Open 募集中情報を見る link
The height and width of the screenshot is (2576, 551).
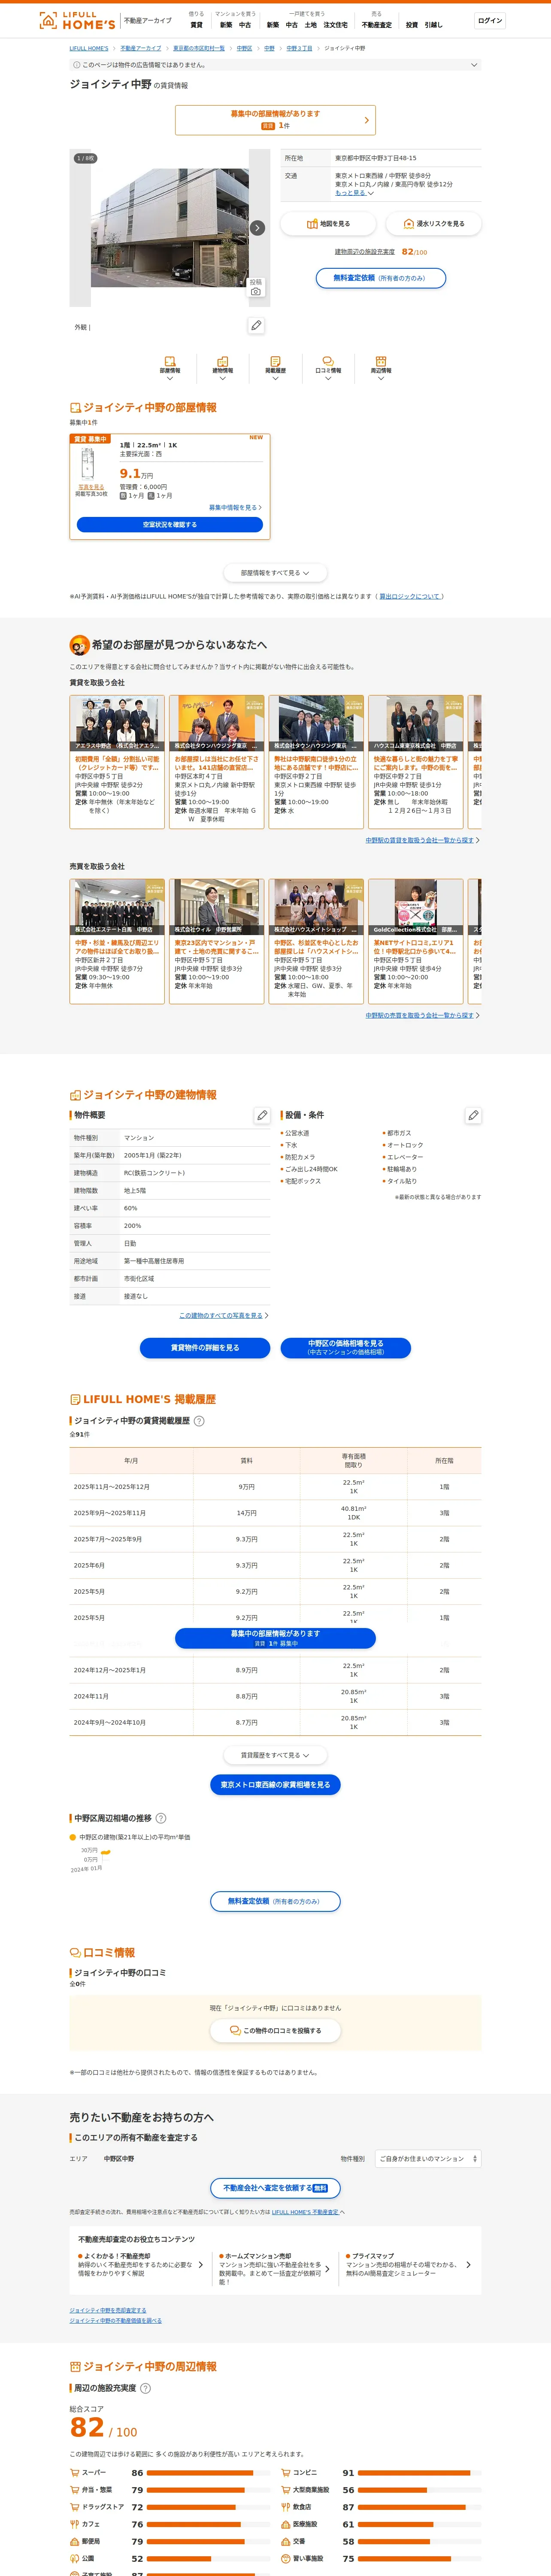click(235, 508)
